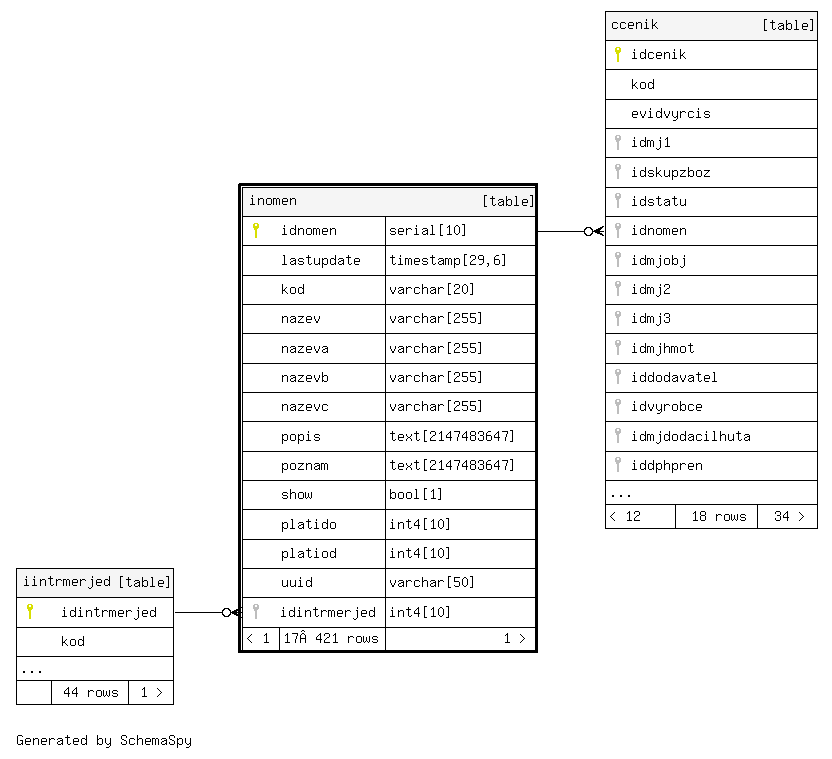This screenshot has height=759, width=832.
Task: Click the yellow primary key icon beside idnomen
Action: point(256,231)
